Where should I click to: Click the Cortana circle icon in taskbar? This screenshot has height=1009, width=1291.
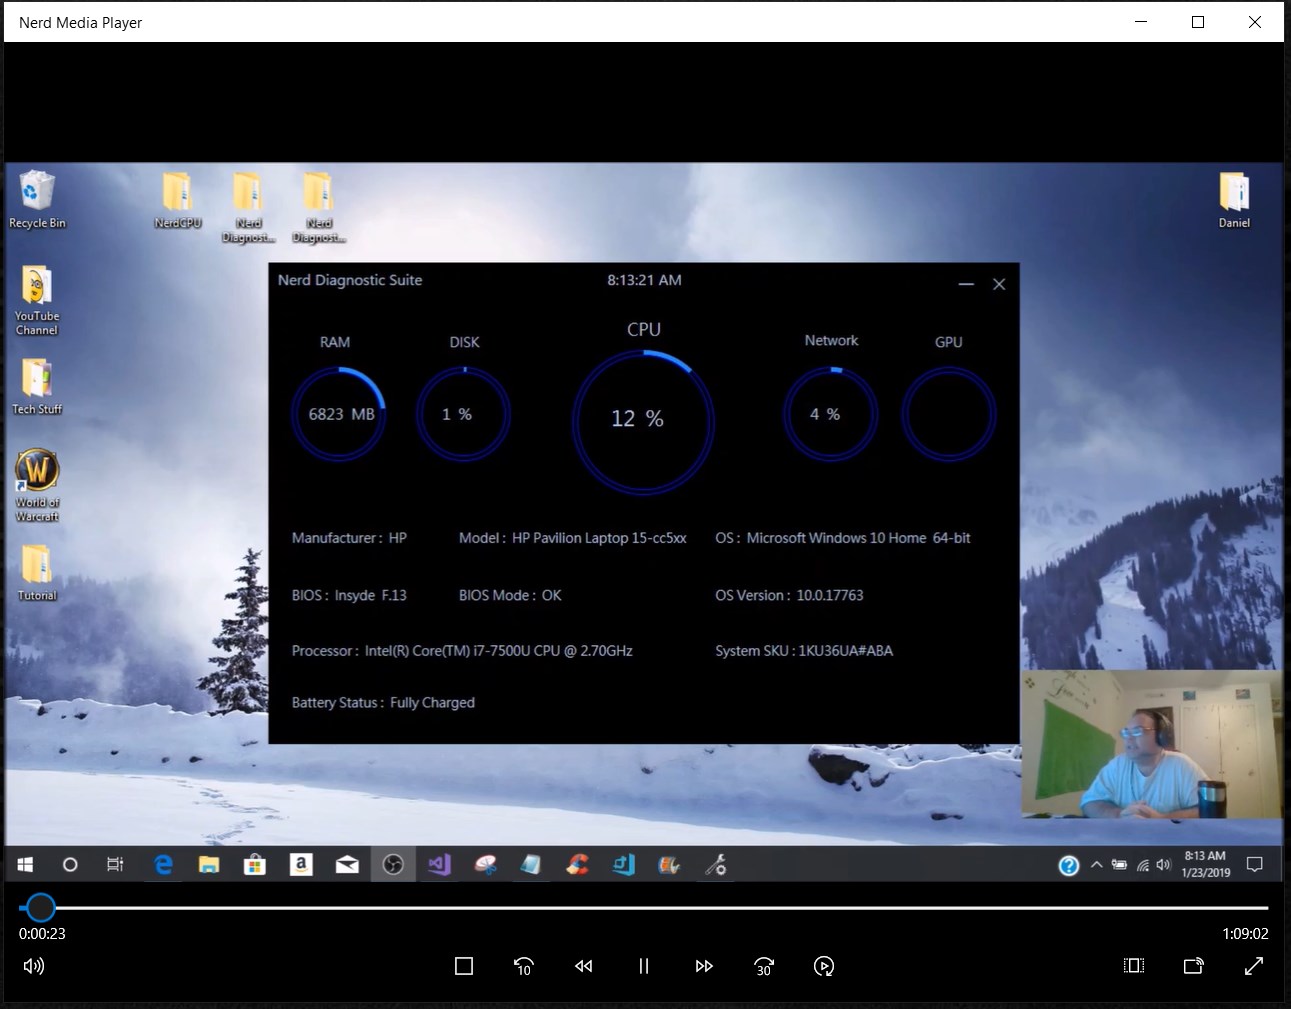point(70,864)
